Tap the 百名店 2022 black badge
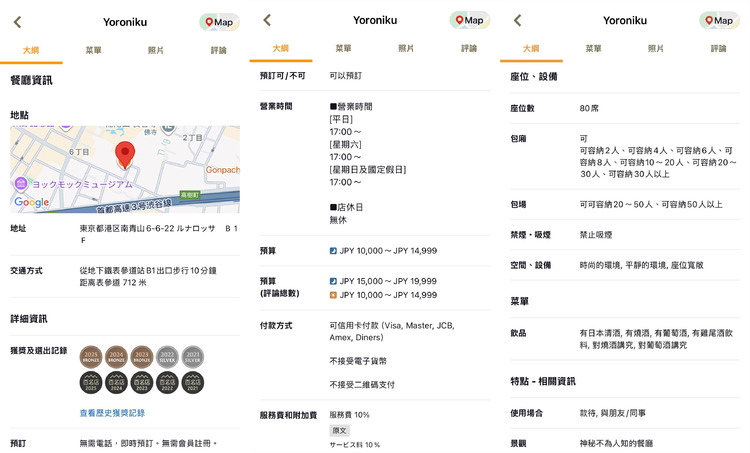This screenshot has height=453, width=750. 167,383
